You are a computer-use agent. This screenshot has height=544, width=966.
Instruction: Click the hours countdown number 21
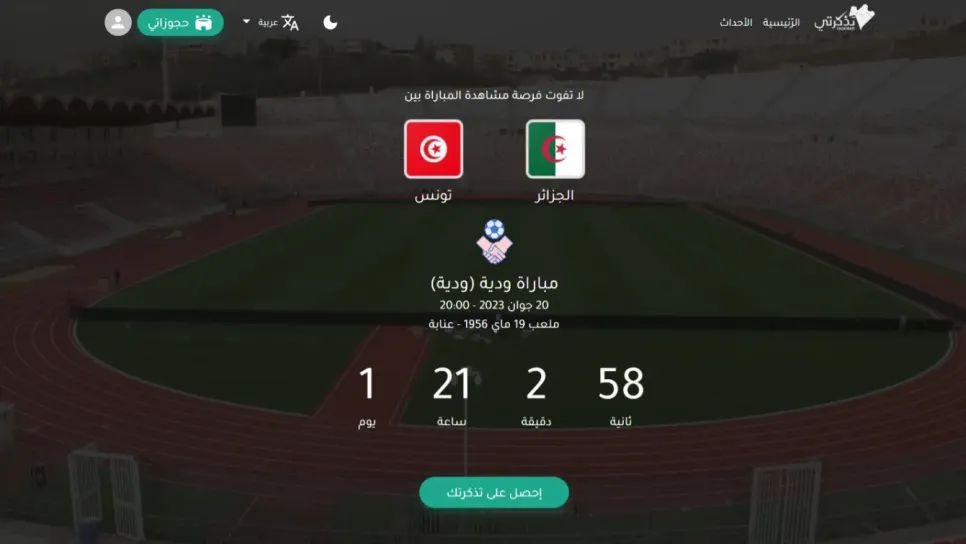[452, 383]
